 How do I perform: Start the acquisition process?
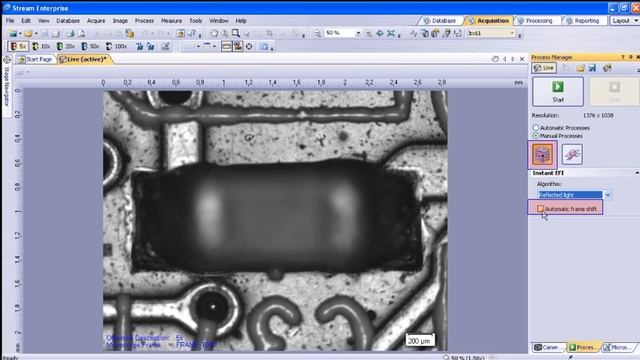[558, 91]
